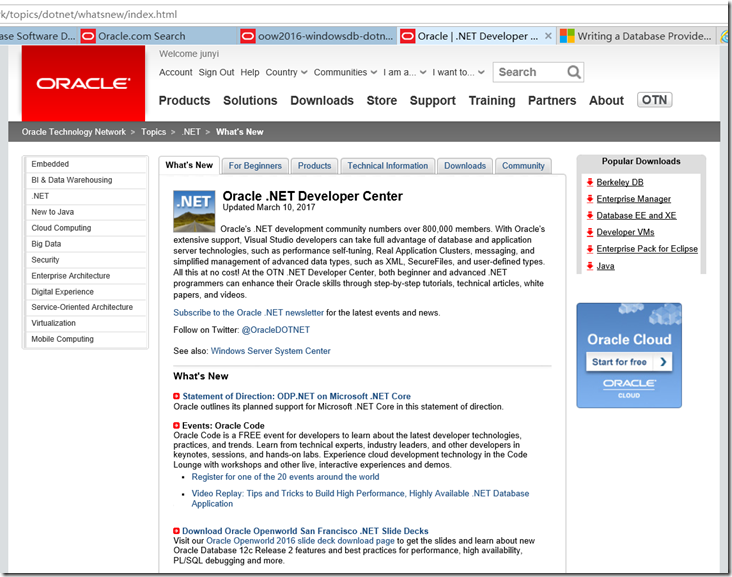
Task: Open Enterprise Architecture sidebar item
Action: coord(85,276)
